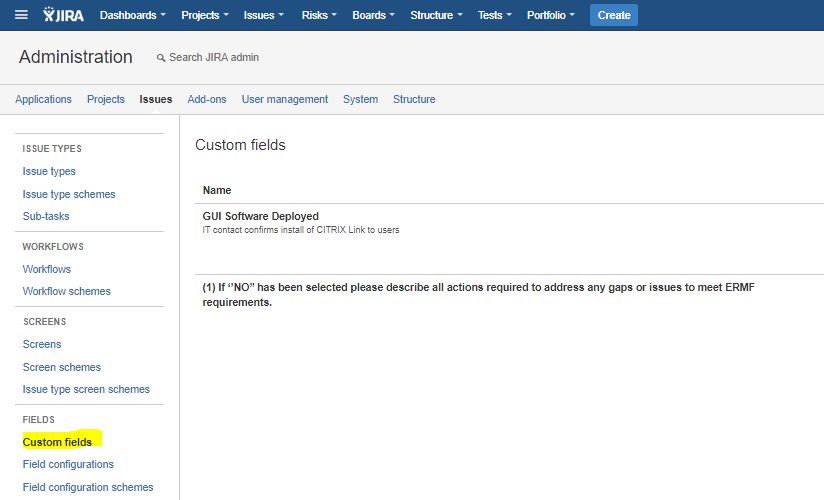Open Field configuration schemes link
Image resolution: width=824 pixels, height=500 pixels.
pyautogui.click(x=88, y=487)
